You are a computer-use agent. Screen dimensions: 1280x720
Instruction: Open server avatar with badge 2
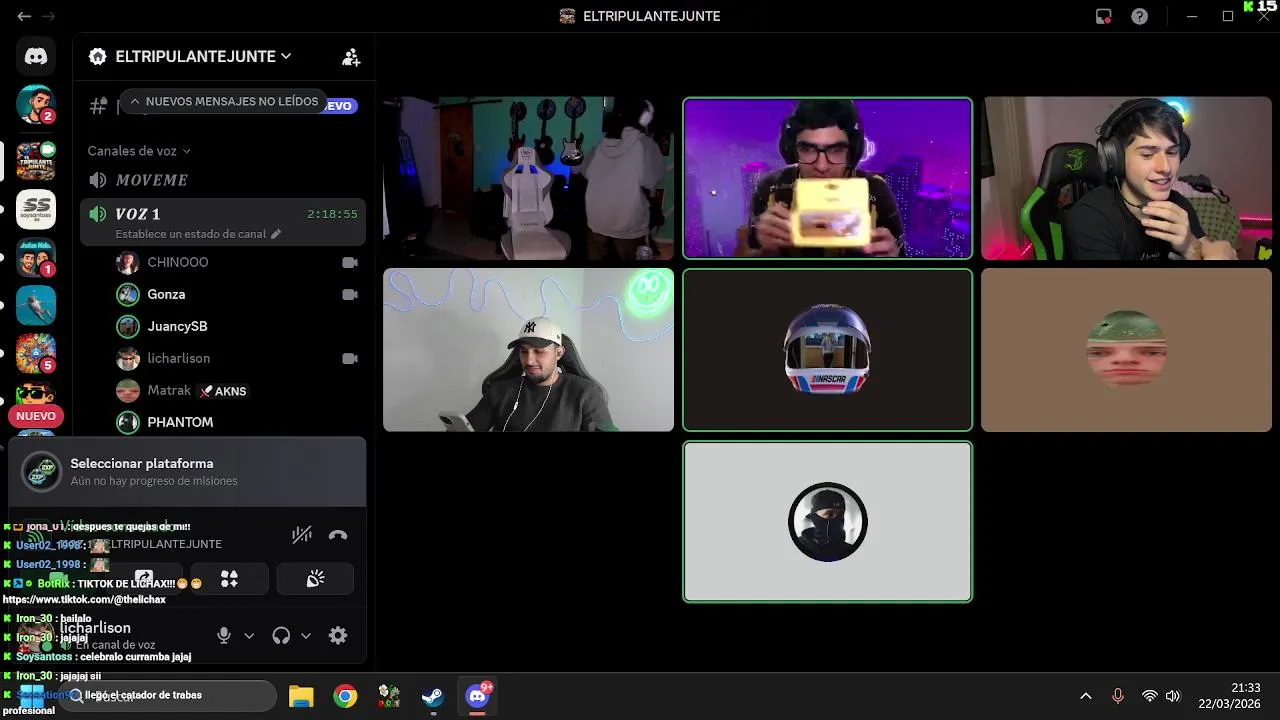tap(36, 104)
